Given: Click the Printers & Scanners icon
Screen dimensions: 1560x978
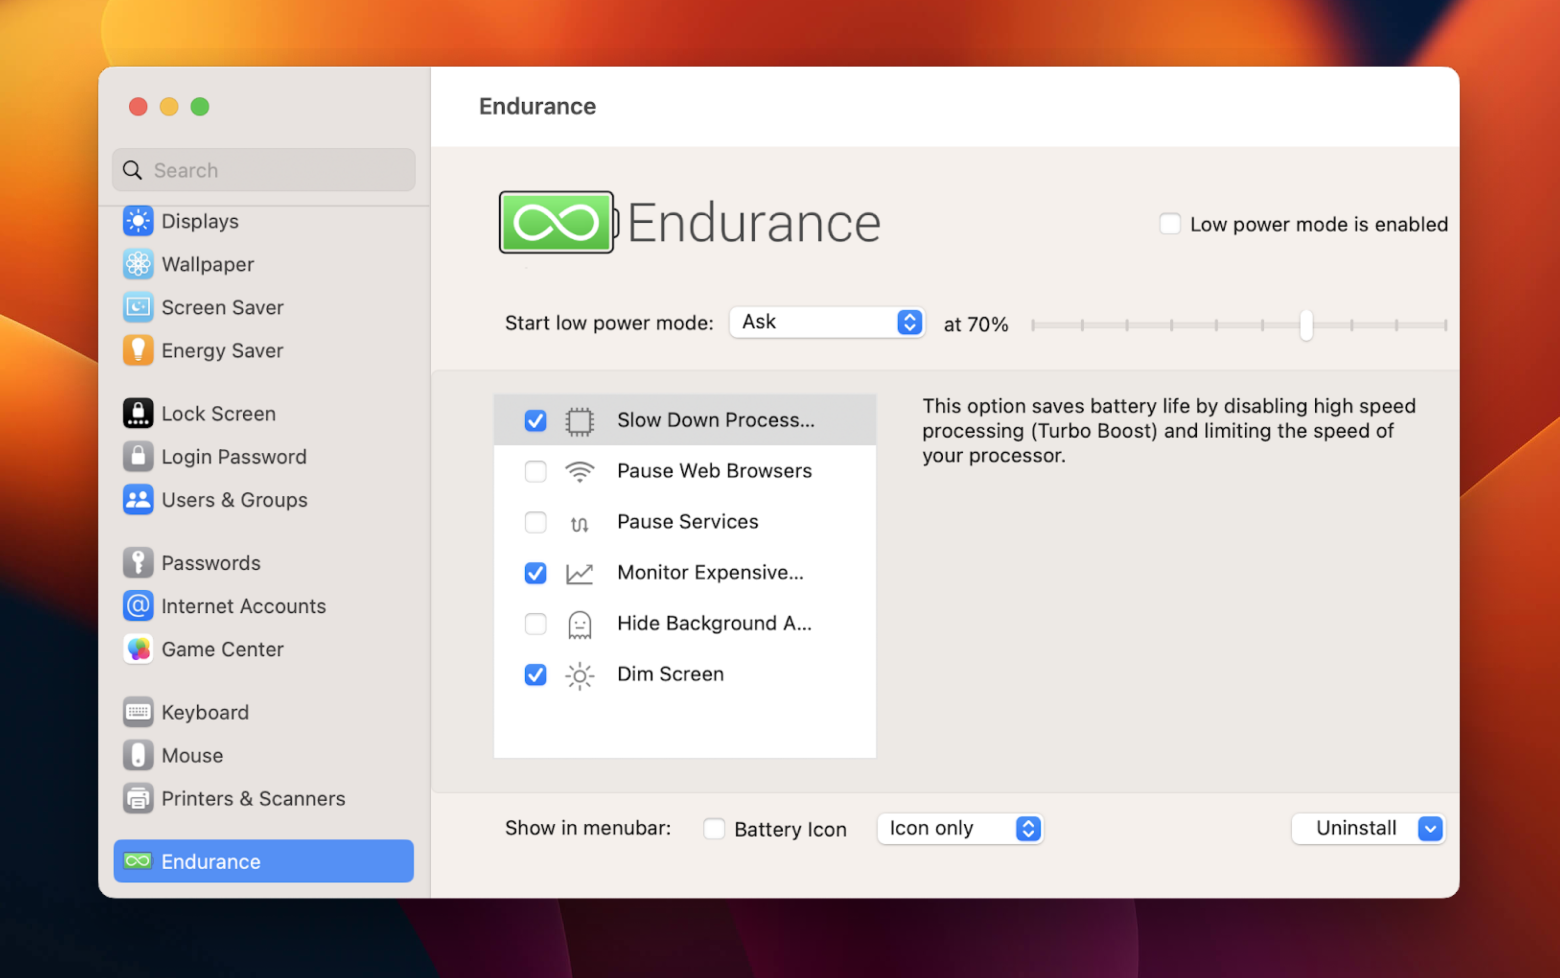Looking at the screenshot, I should pos(138,798).
